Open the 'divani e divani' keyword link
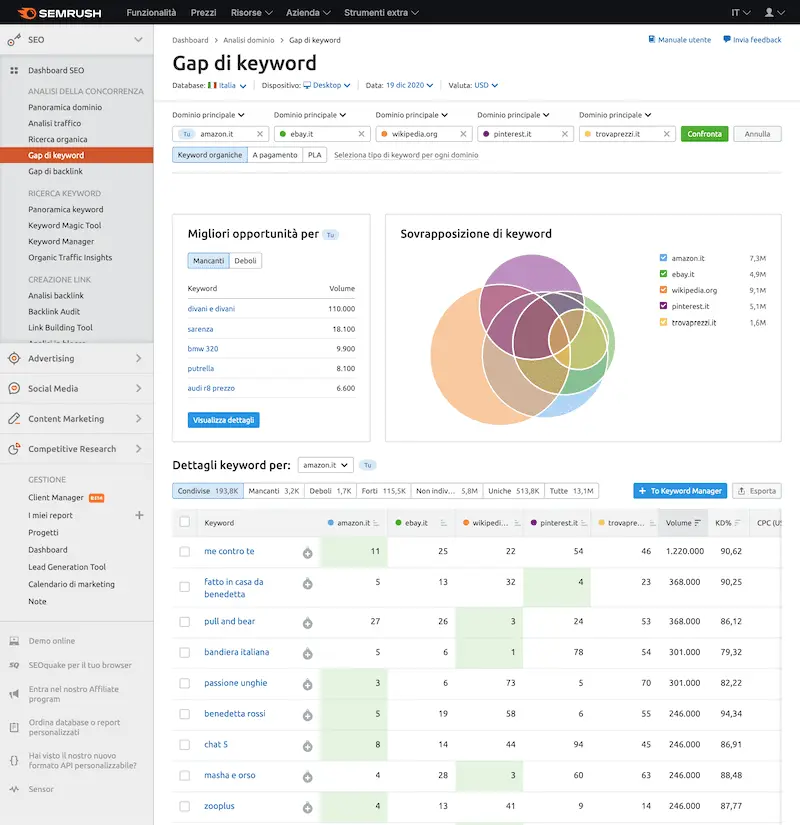Screen dimensions: 800x825 coord(211,309)
